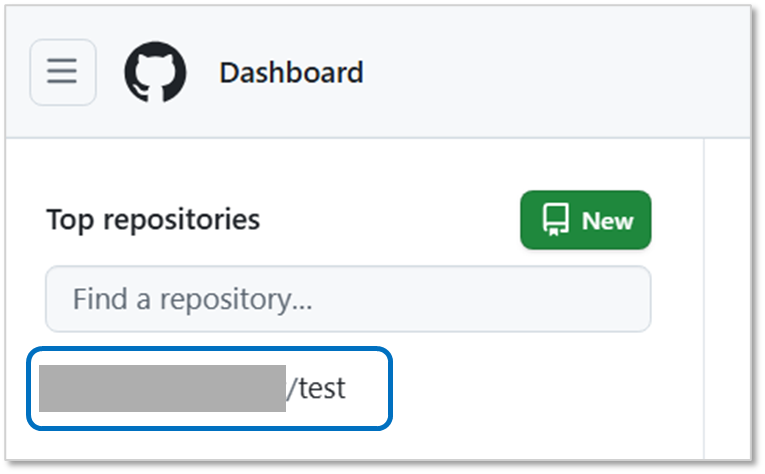
Task: Open the highlighted repository in the sidebar
Action: tap(209, 388)
